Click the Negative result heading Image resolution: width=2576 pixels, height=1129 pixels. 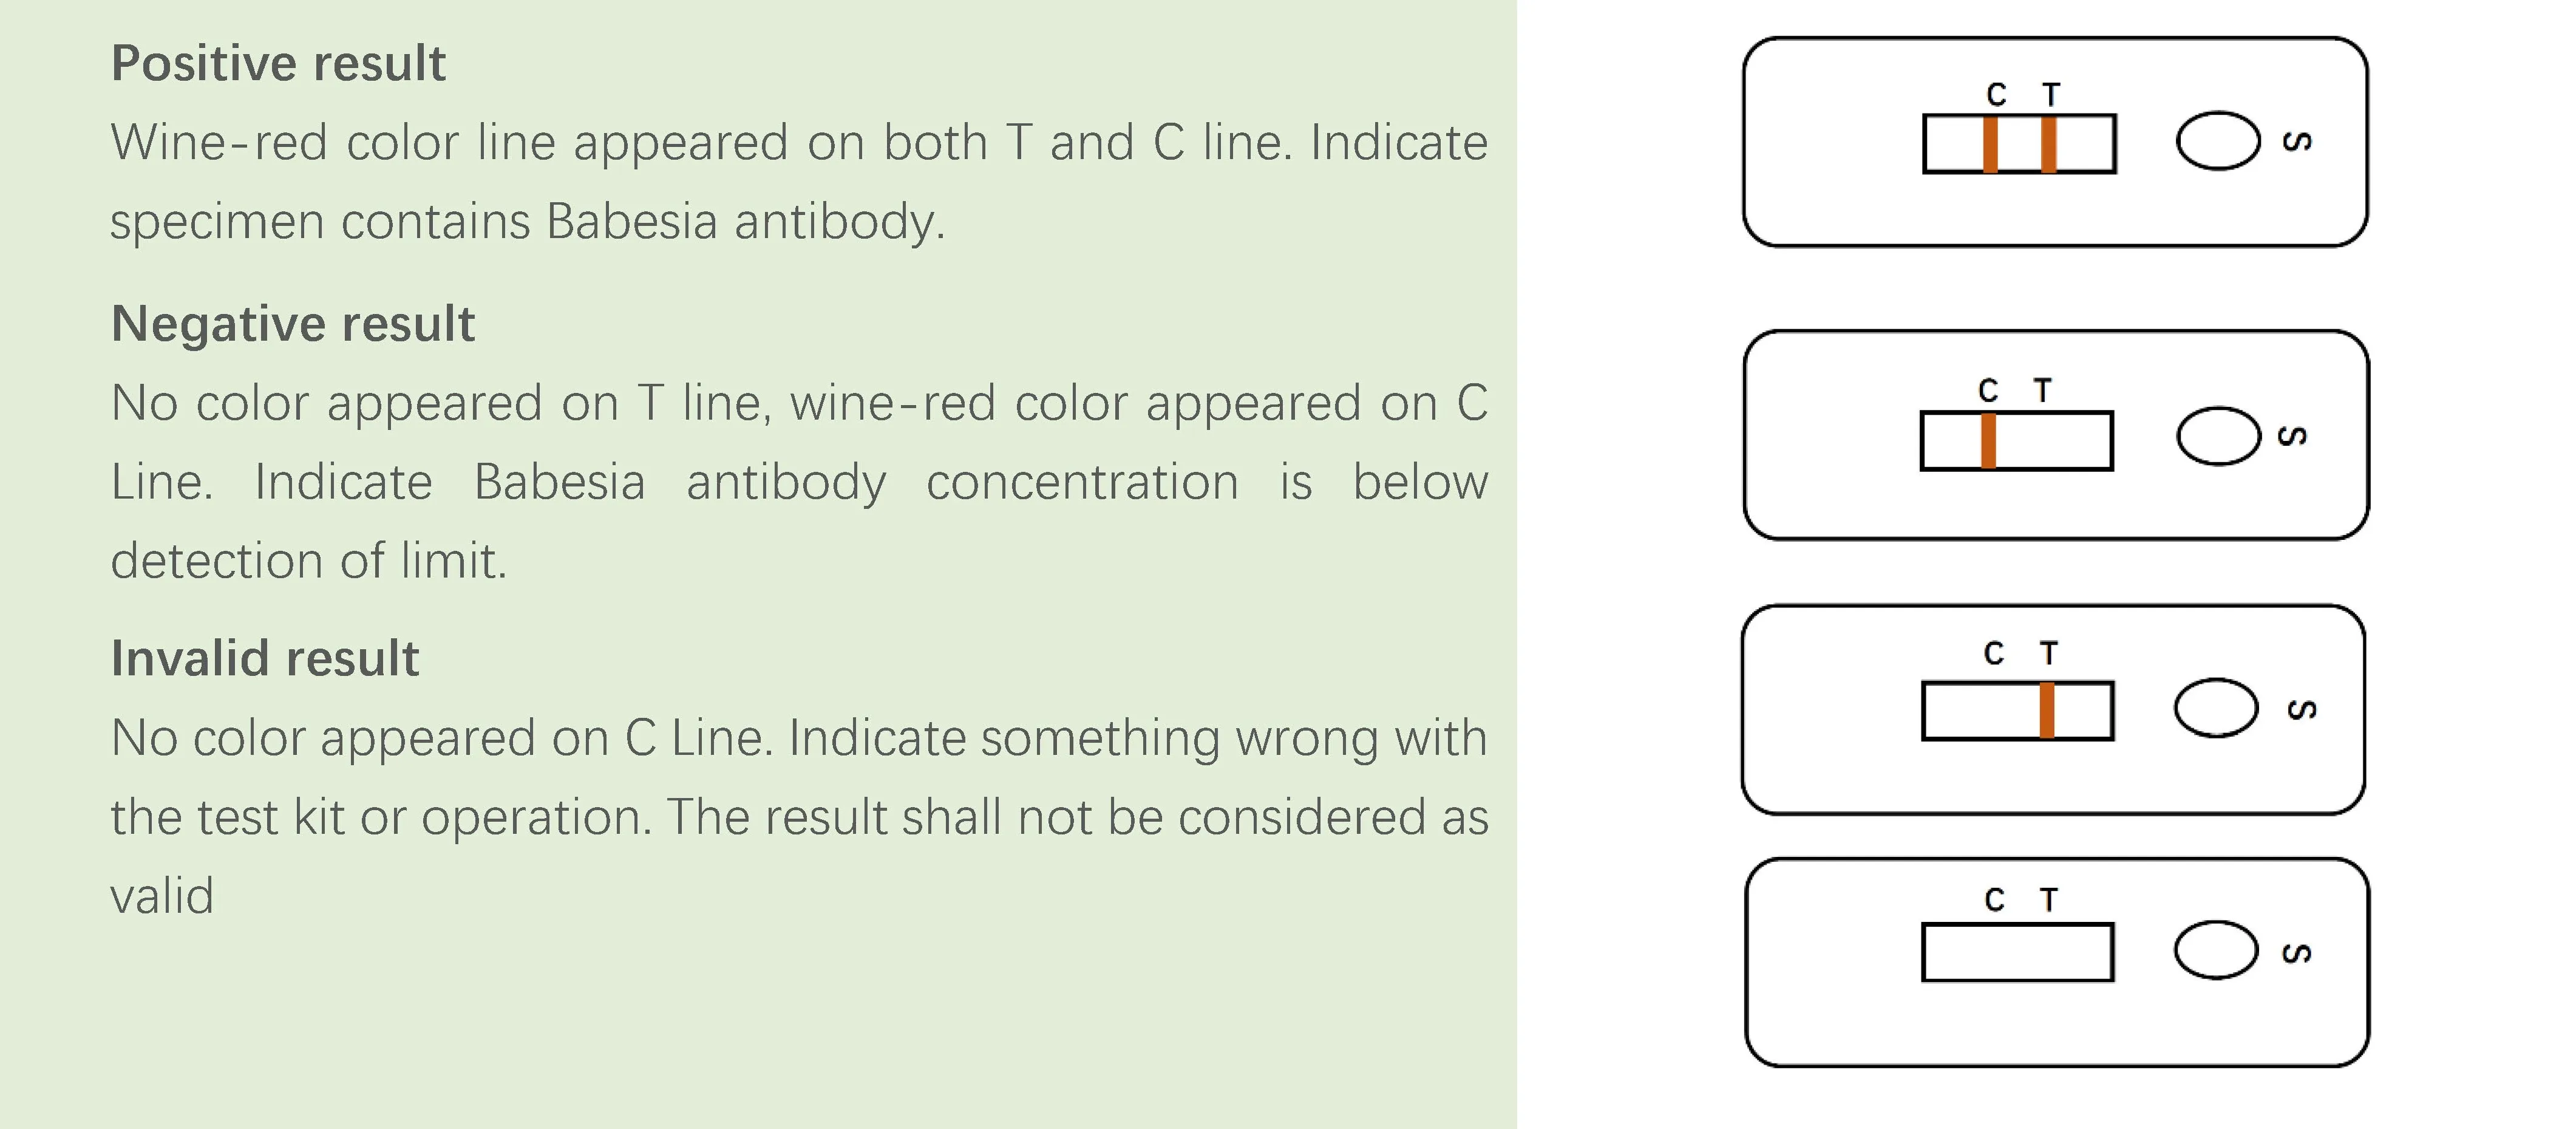pos(292,324)
